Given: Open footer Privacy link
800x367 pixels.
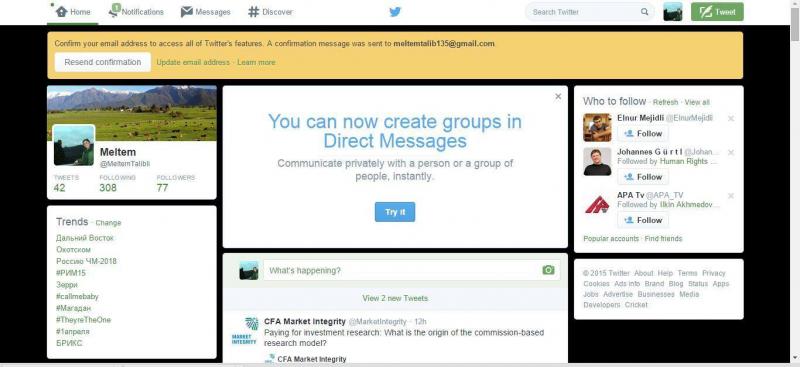Looking at the screenshot, I should pos(713,273).
